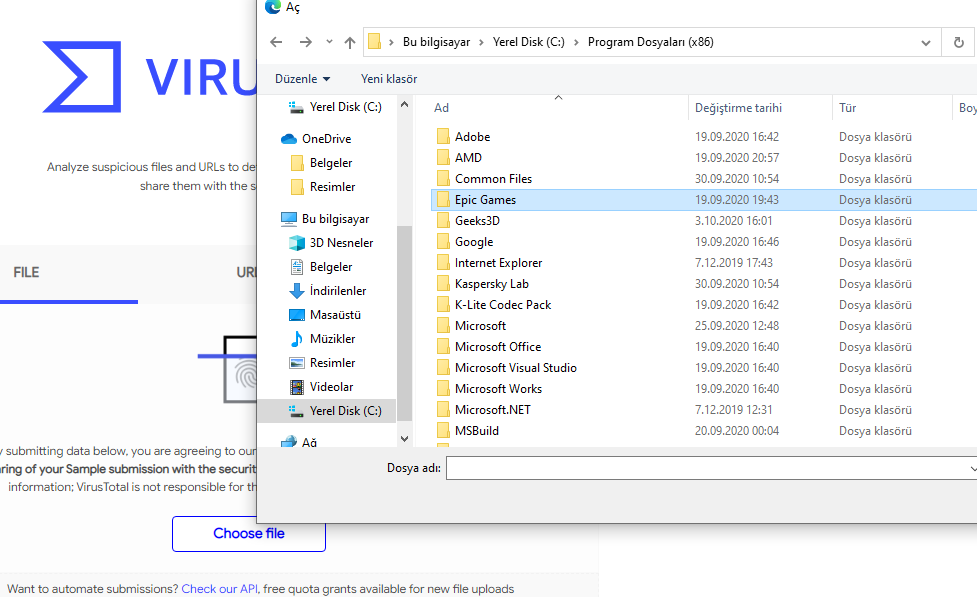Select Bu bilgisayar in the address breadcrumb
The height and width of the screenshot is (597, 977).
tap(436, 42)
